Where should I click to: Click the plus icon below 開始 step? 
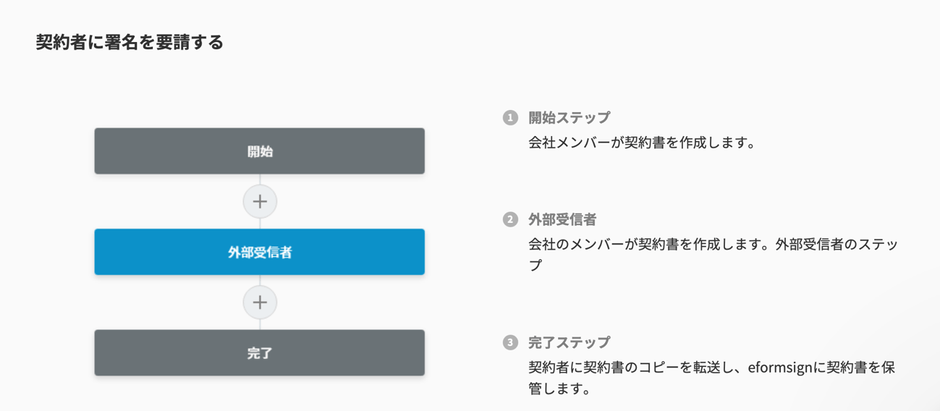(x=260, y=201)
